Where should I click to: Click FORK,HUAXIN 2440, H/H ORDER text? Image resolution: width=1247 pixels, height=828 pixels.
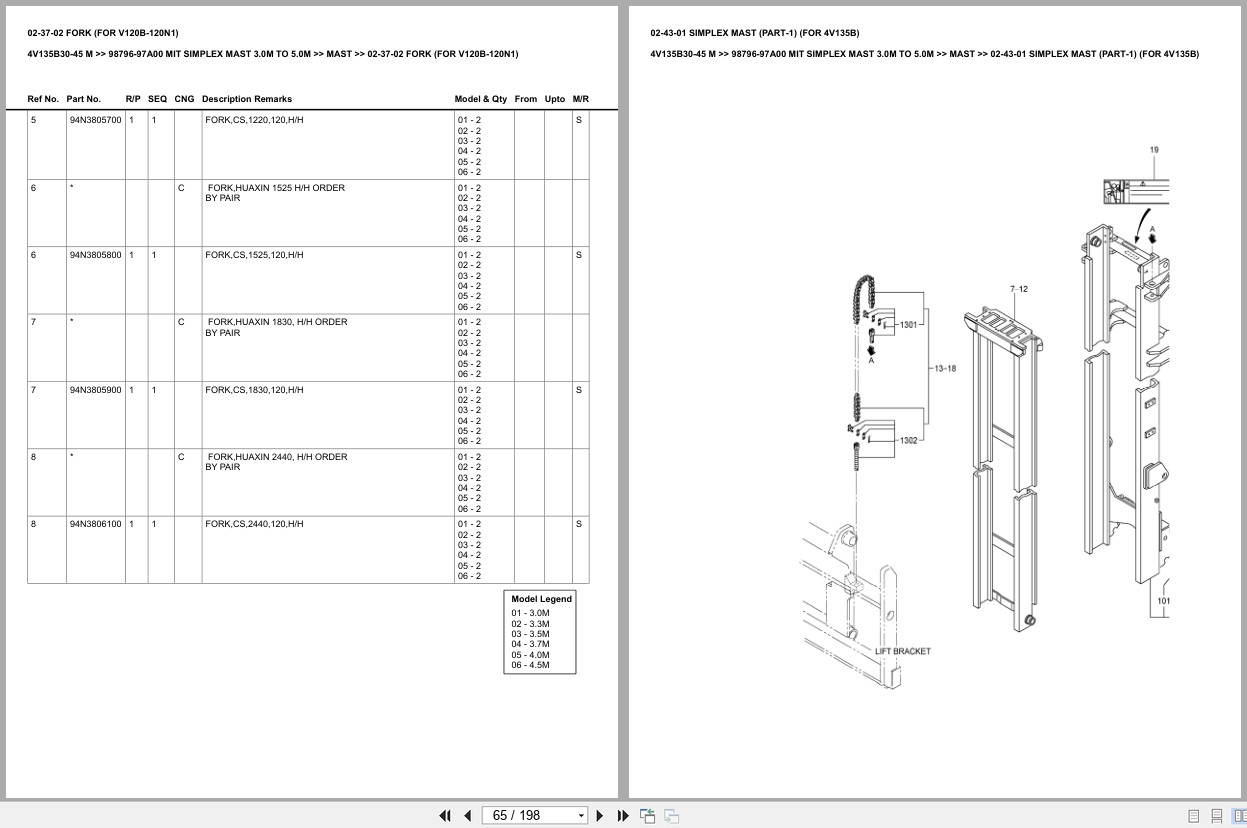[x=277, y=457]
